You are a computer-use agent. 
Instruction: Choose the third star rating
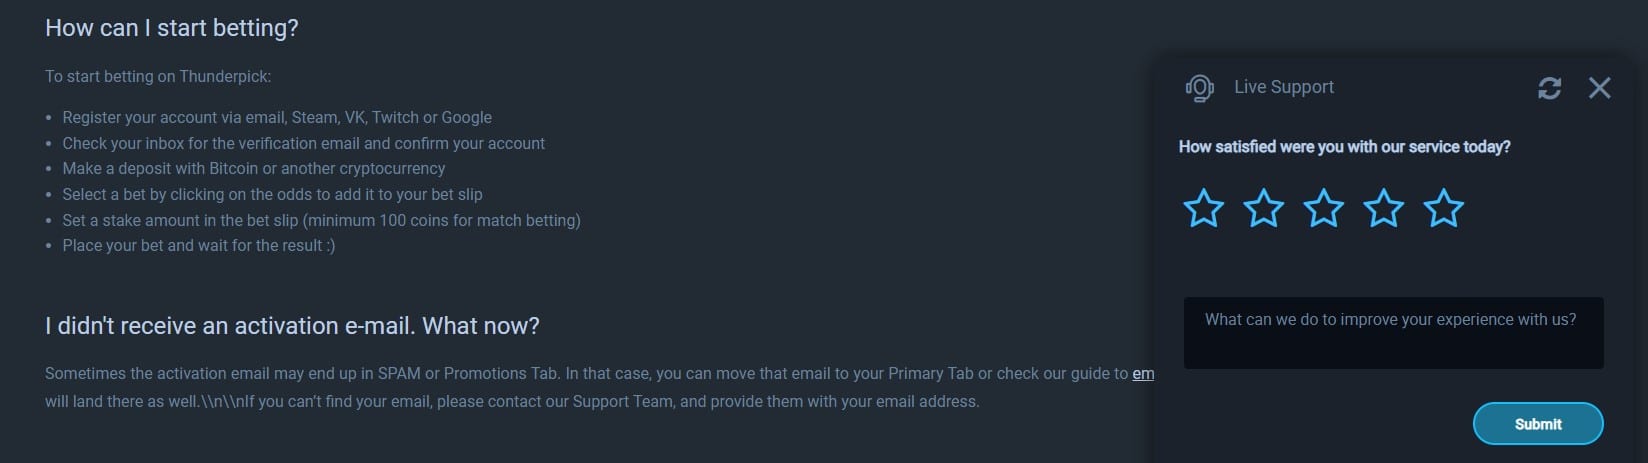[1323, 209]
